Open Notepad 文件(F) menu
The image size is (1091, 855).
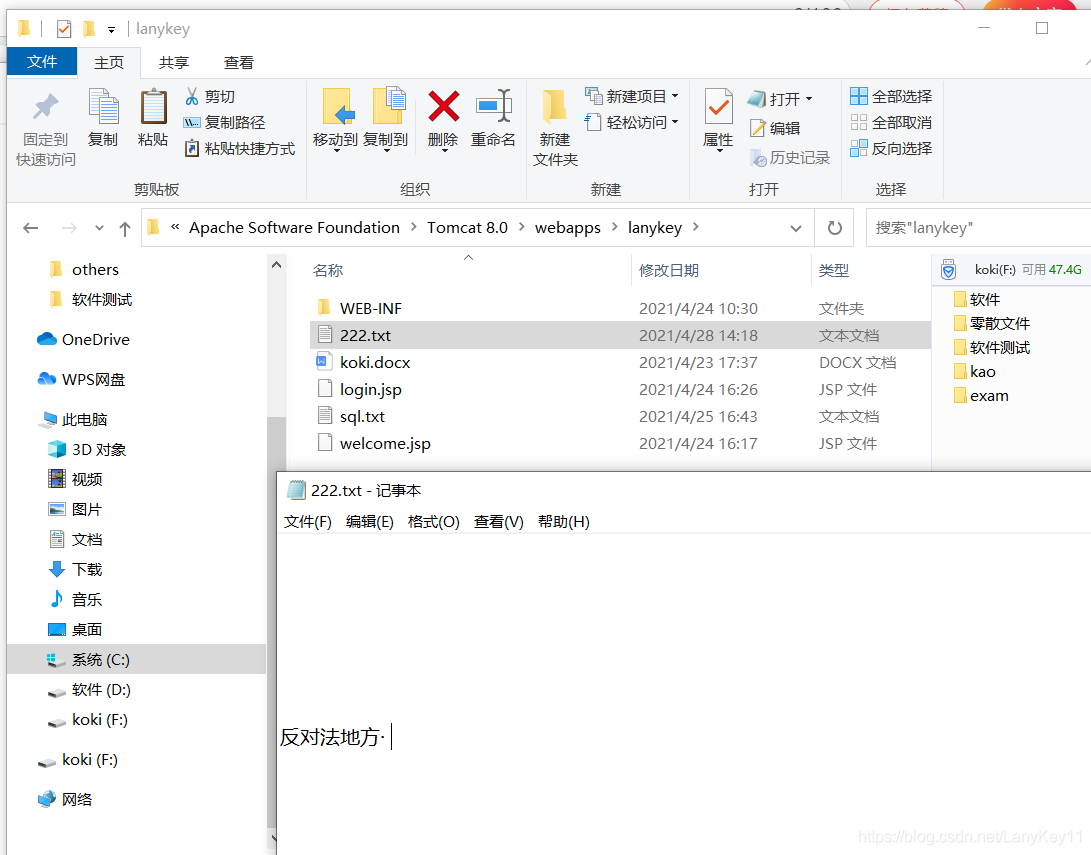click(308, 522)
